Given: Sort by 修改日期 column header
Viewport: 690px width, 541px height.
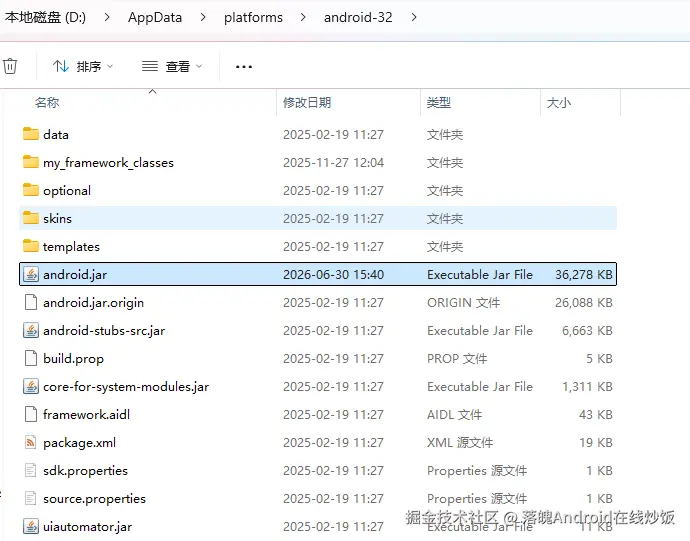Looking at the screenshot, I should tap(307, 103).
